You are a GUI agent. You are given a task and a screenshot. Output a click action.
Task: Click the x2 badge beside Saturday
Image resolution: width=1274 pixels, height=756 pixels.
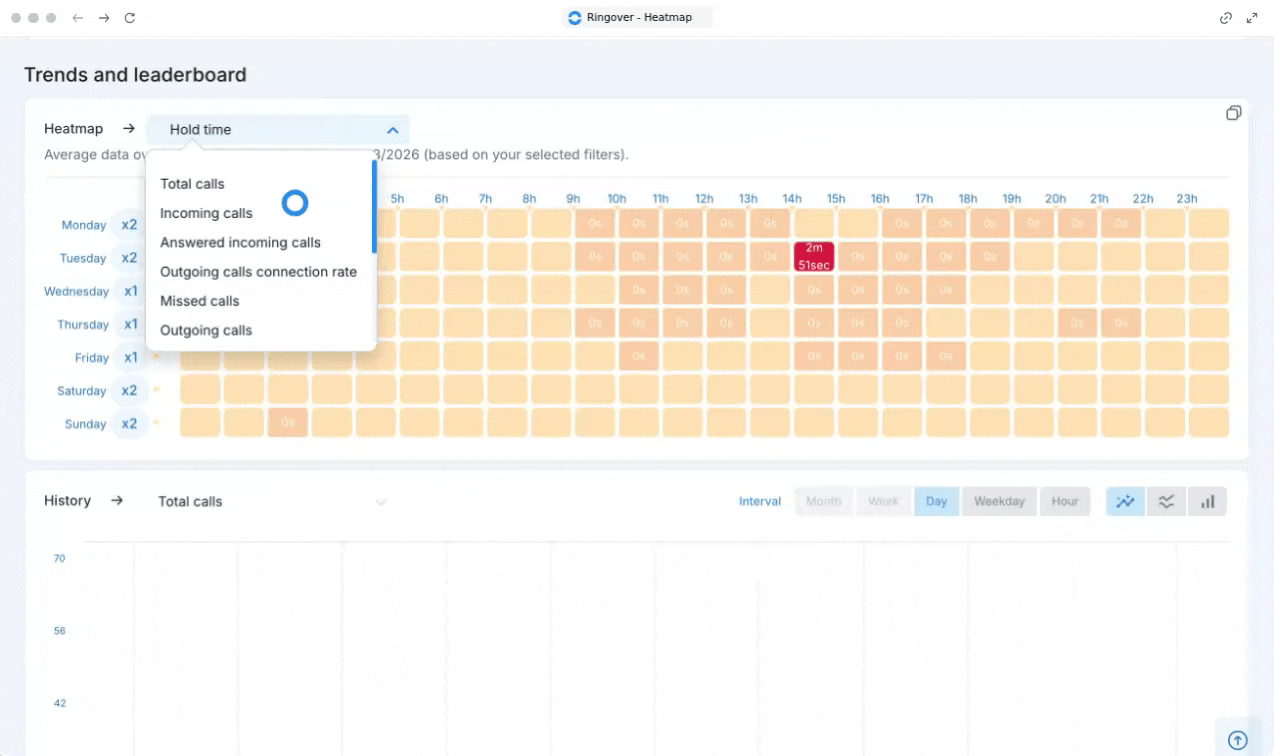click(x=129, y=391)
